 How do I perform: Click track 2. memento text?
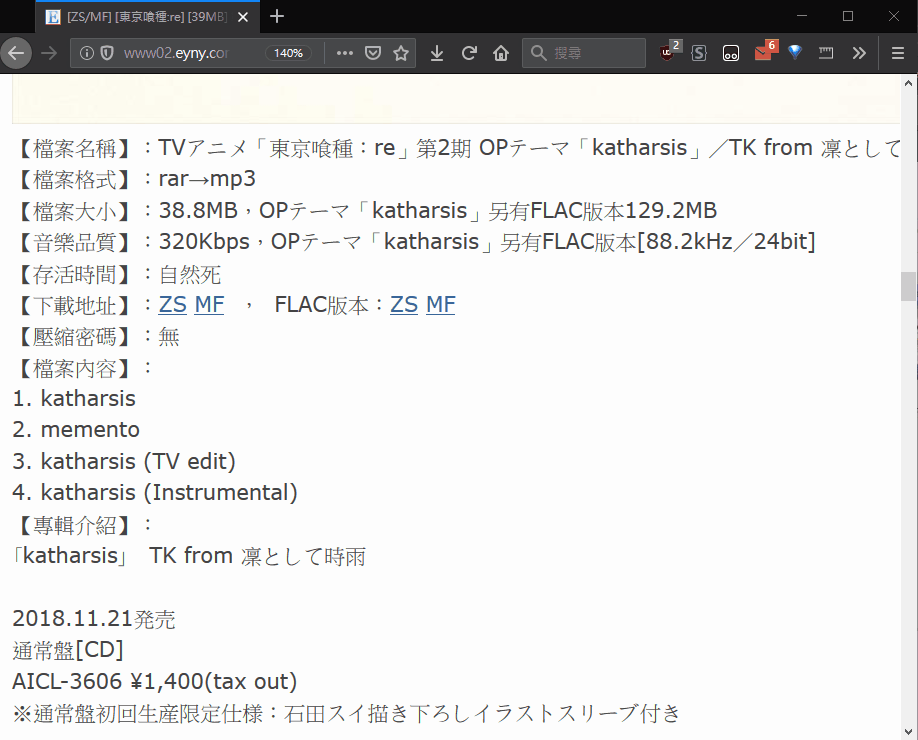click(x=76, y=430)
